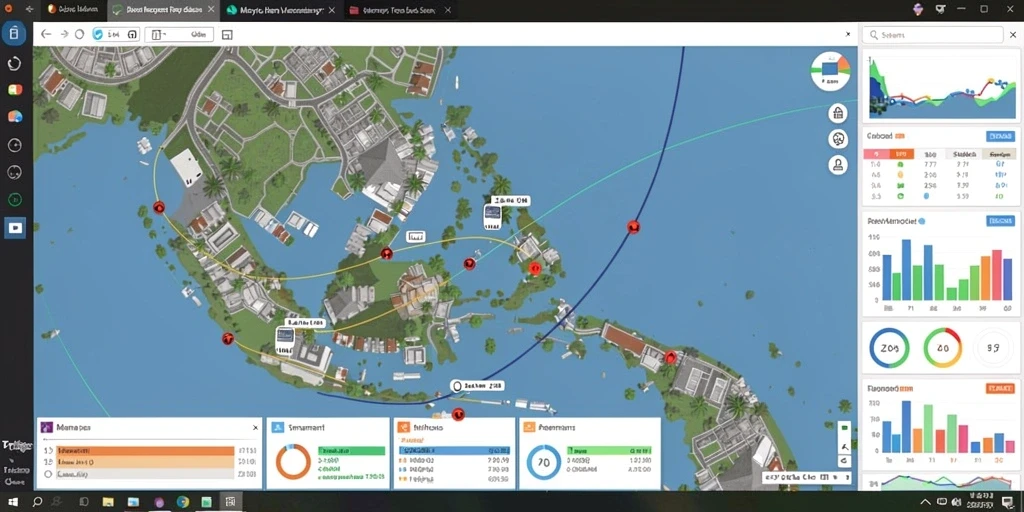
Task: Click the globe round button on the map
Action: coord(838,138)
